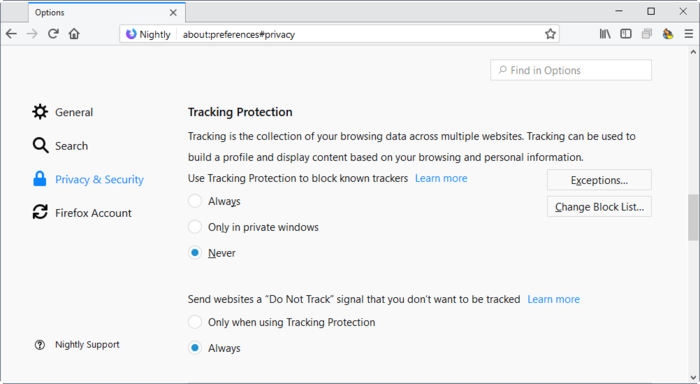Open the hamburger application menu
Viewport: 700px width, 384px height.
coord(689,34)
